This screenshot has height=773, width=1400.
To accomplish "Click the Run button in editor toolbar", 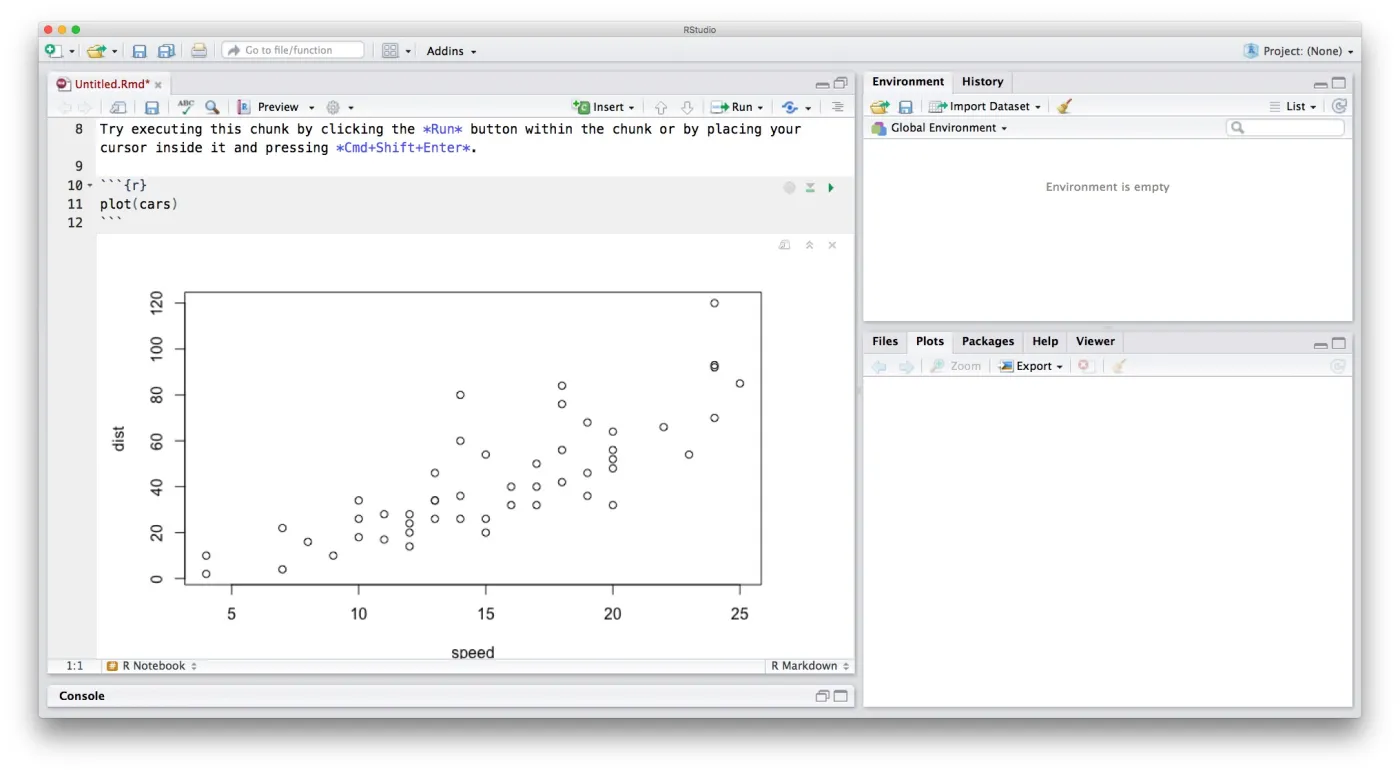I will click(732, 107).
